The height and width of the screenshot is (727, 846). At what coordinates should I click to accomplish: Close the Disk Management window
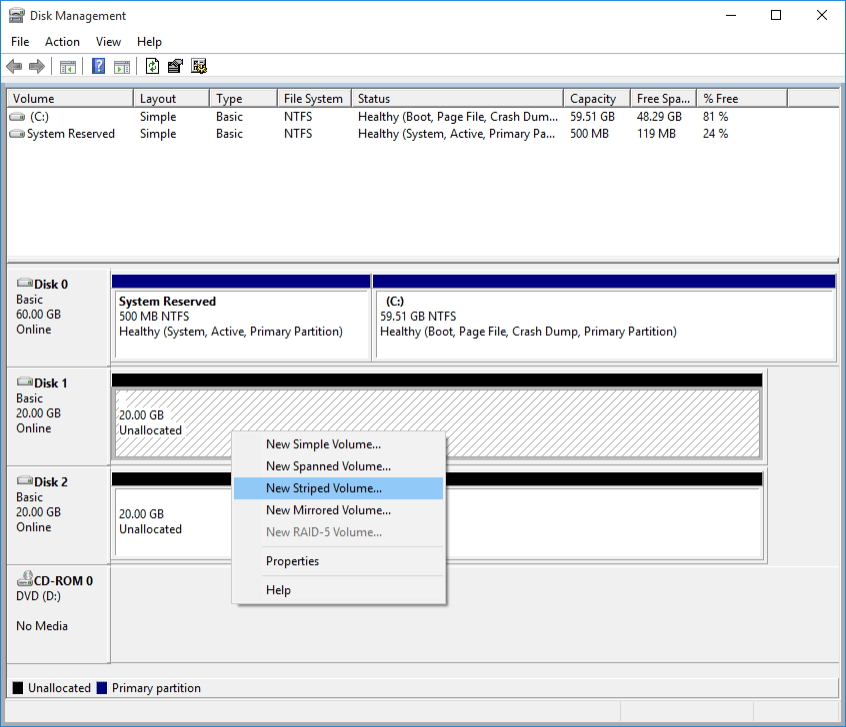tap(822, 15)
